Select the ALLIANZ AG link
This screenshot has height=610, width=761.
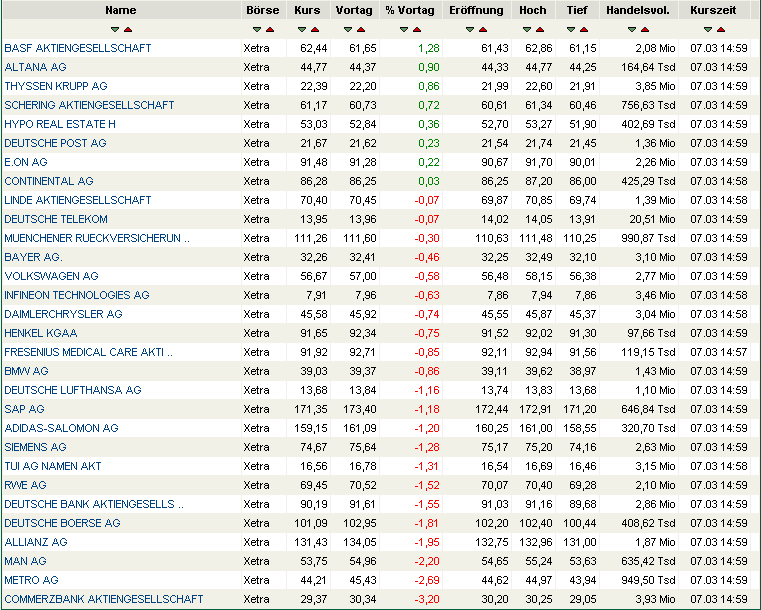coord(36,542)
